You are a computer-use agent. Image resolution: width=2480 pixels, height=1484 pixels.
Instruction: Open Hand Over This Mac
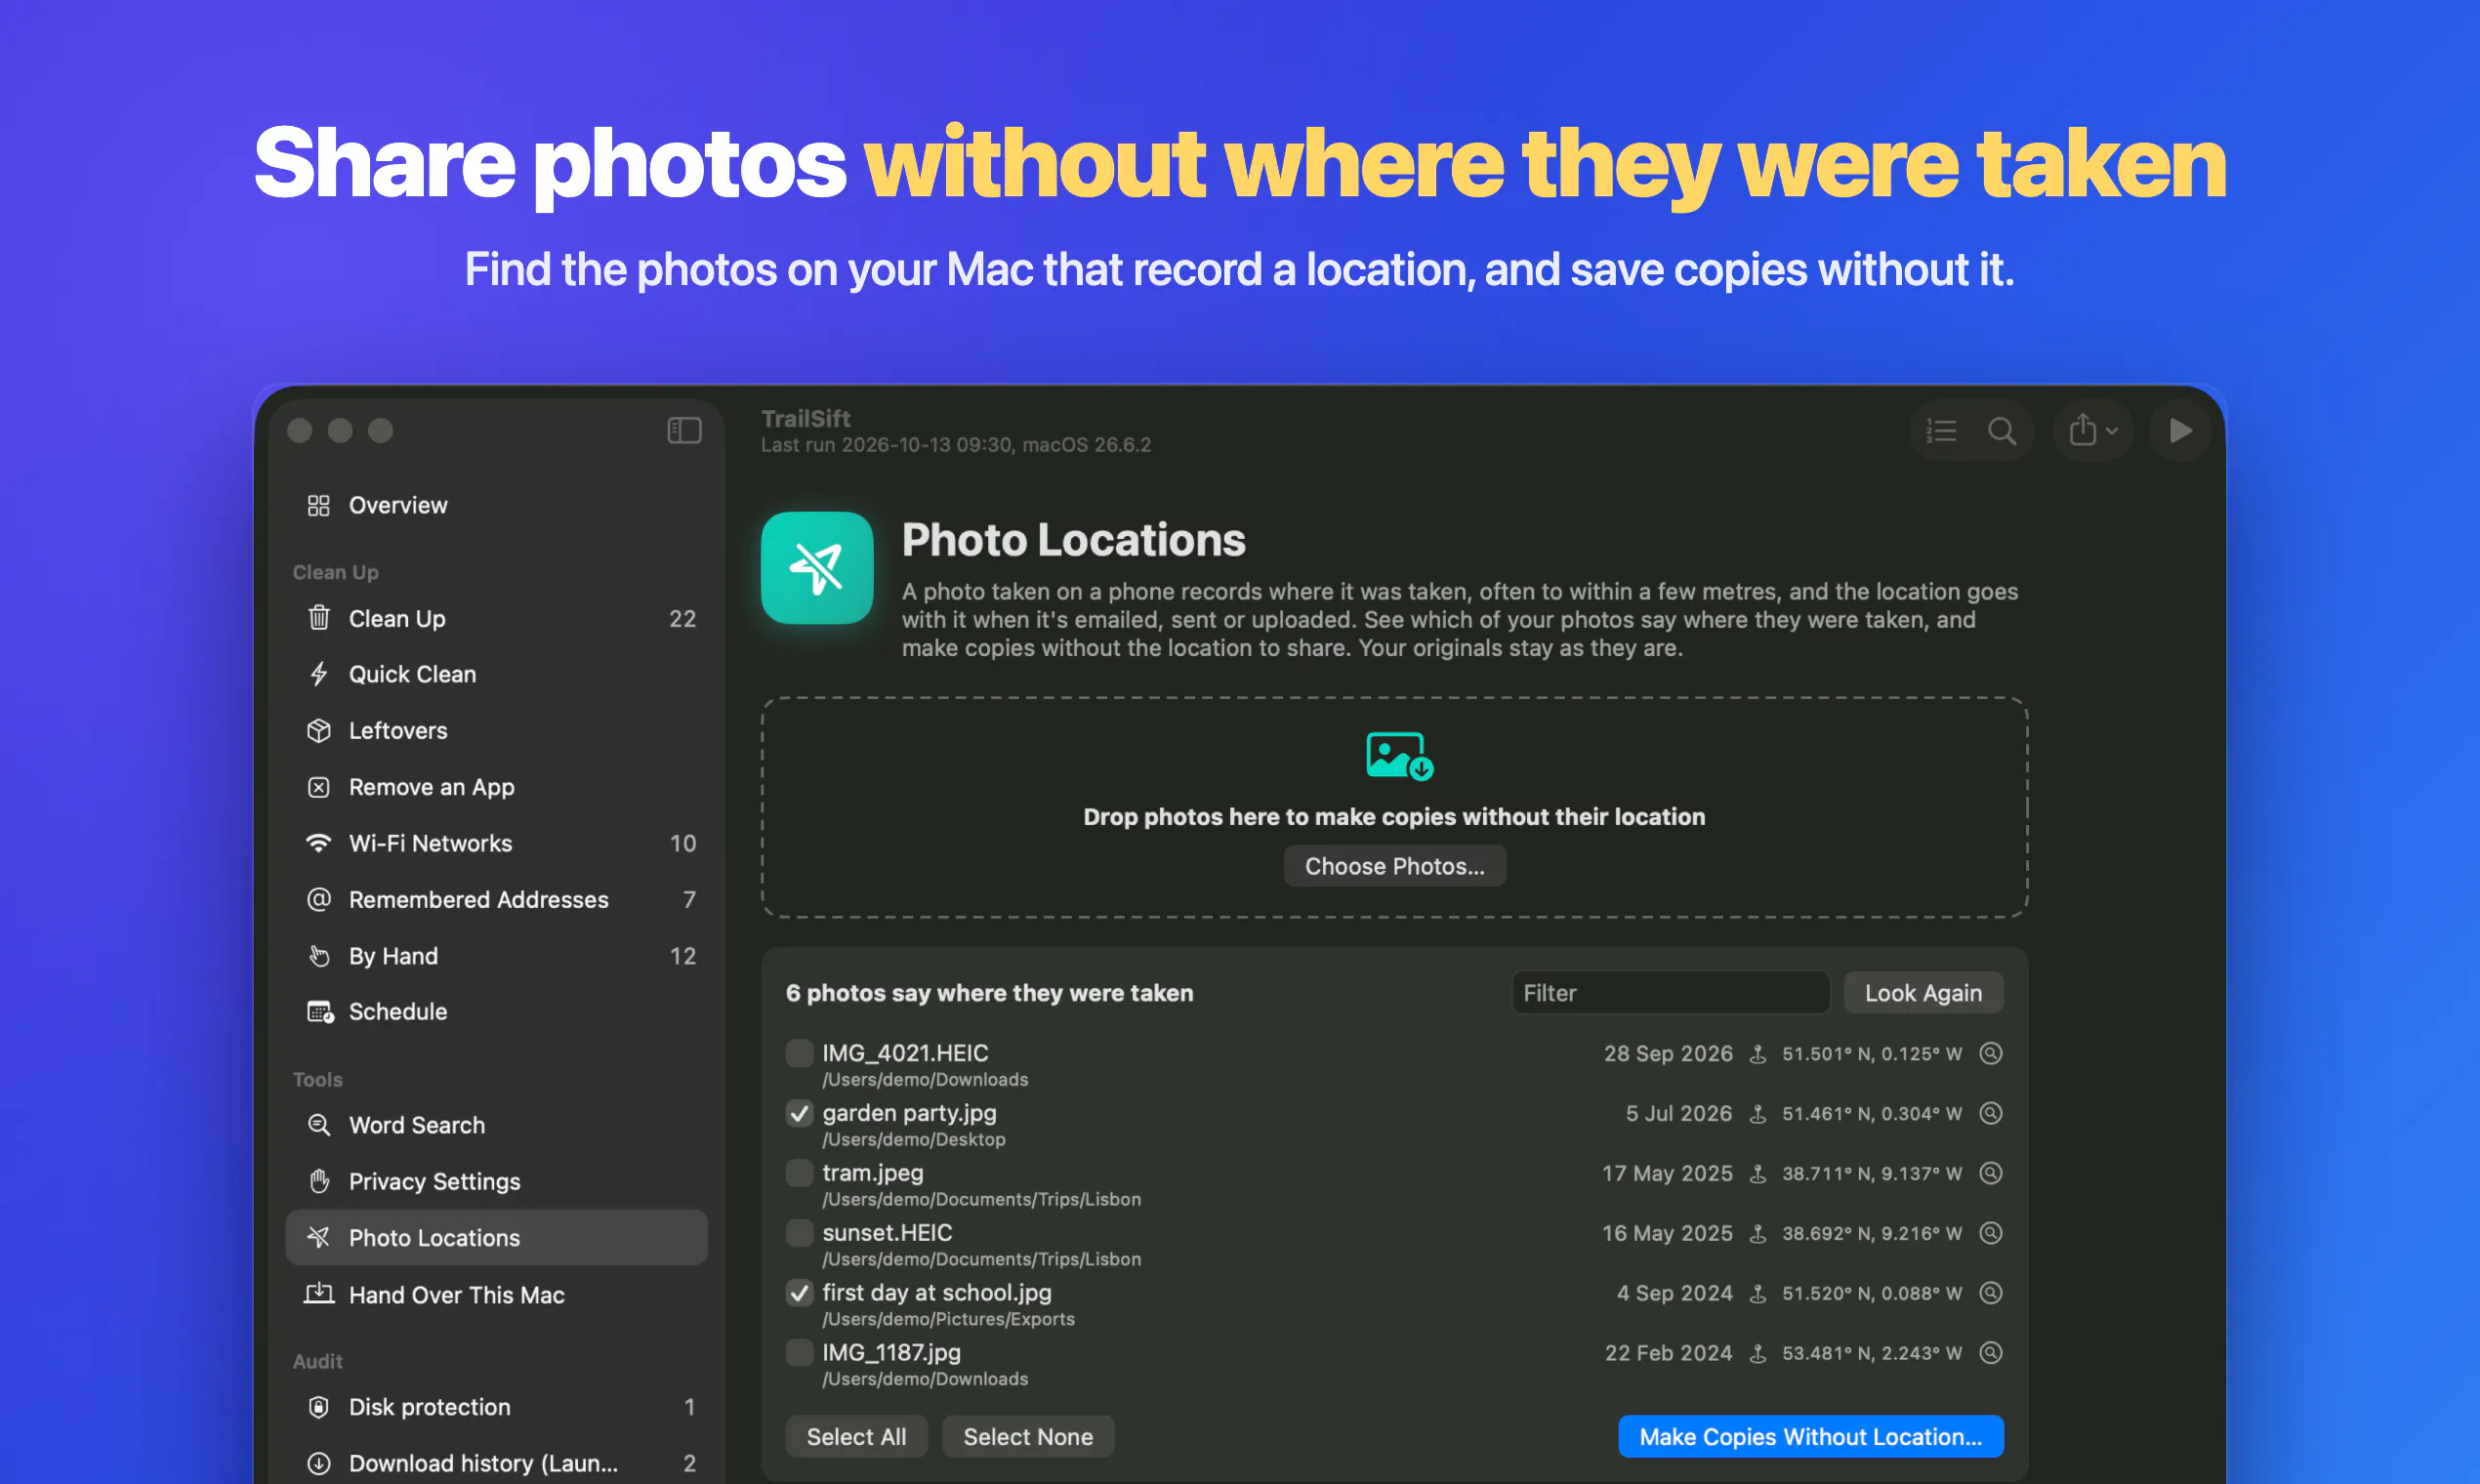tap(496, 1295)
